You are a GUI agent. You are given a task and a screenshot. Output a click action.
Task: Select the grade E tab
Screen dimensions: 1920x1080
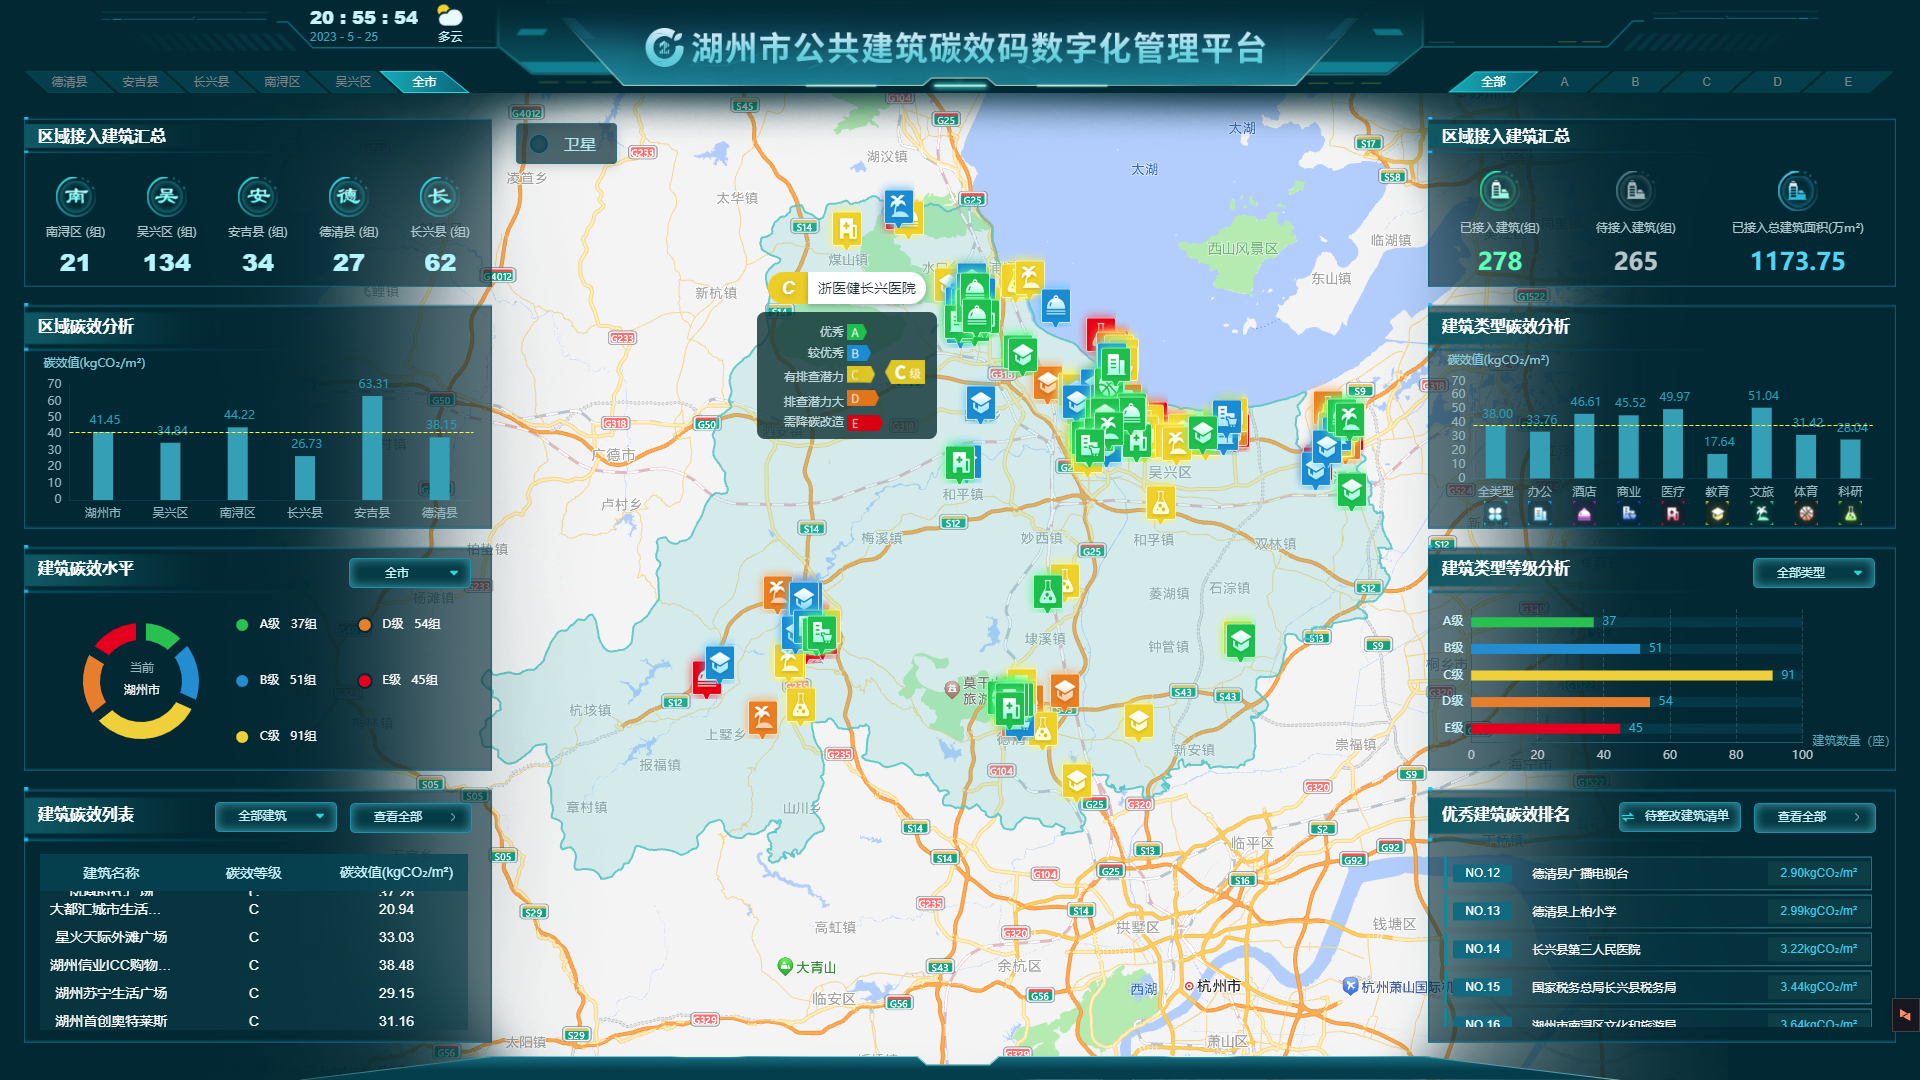click(1848, 82)
